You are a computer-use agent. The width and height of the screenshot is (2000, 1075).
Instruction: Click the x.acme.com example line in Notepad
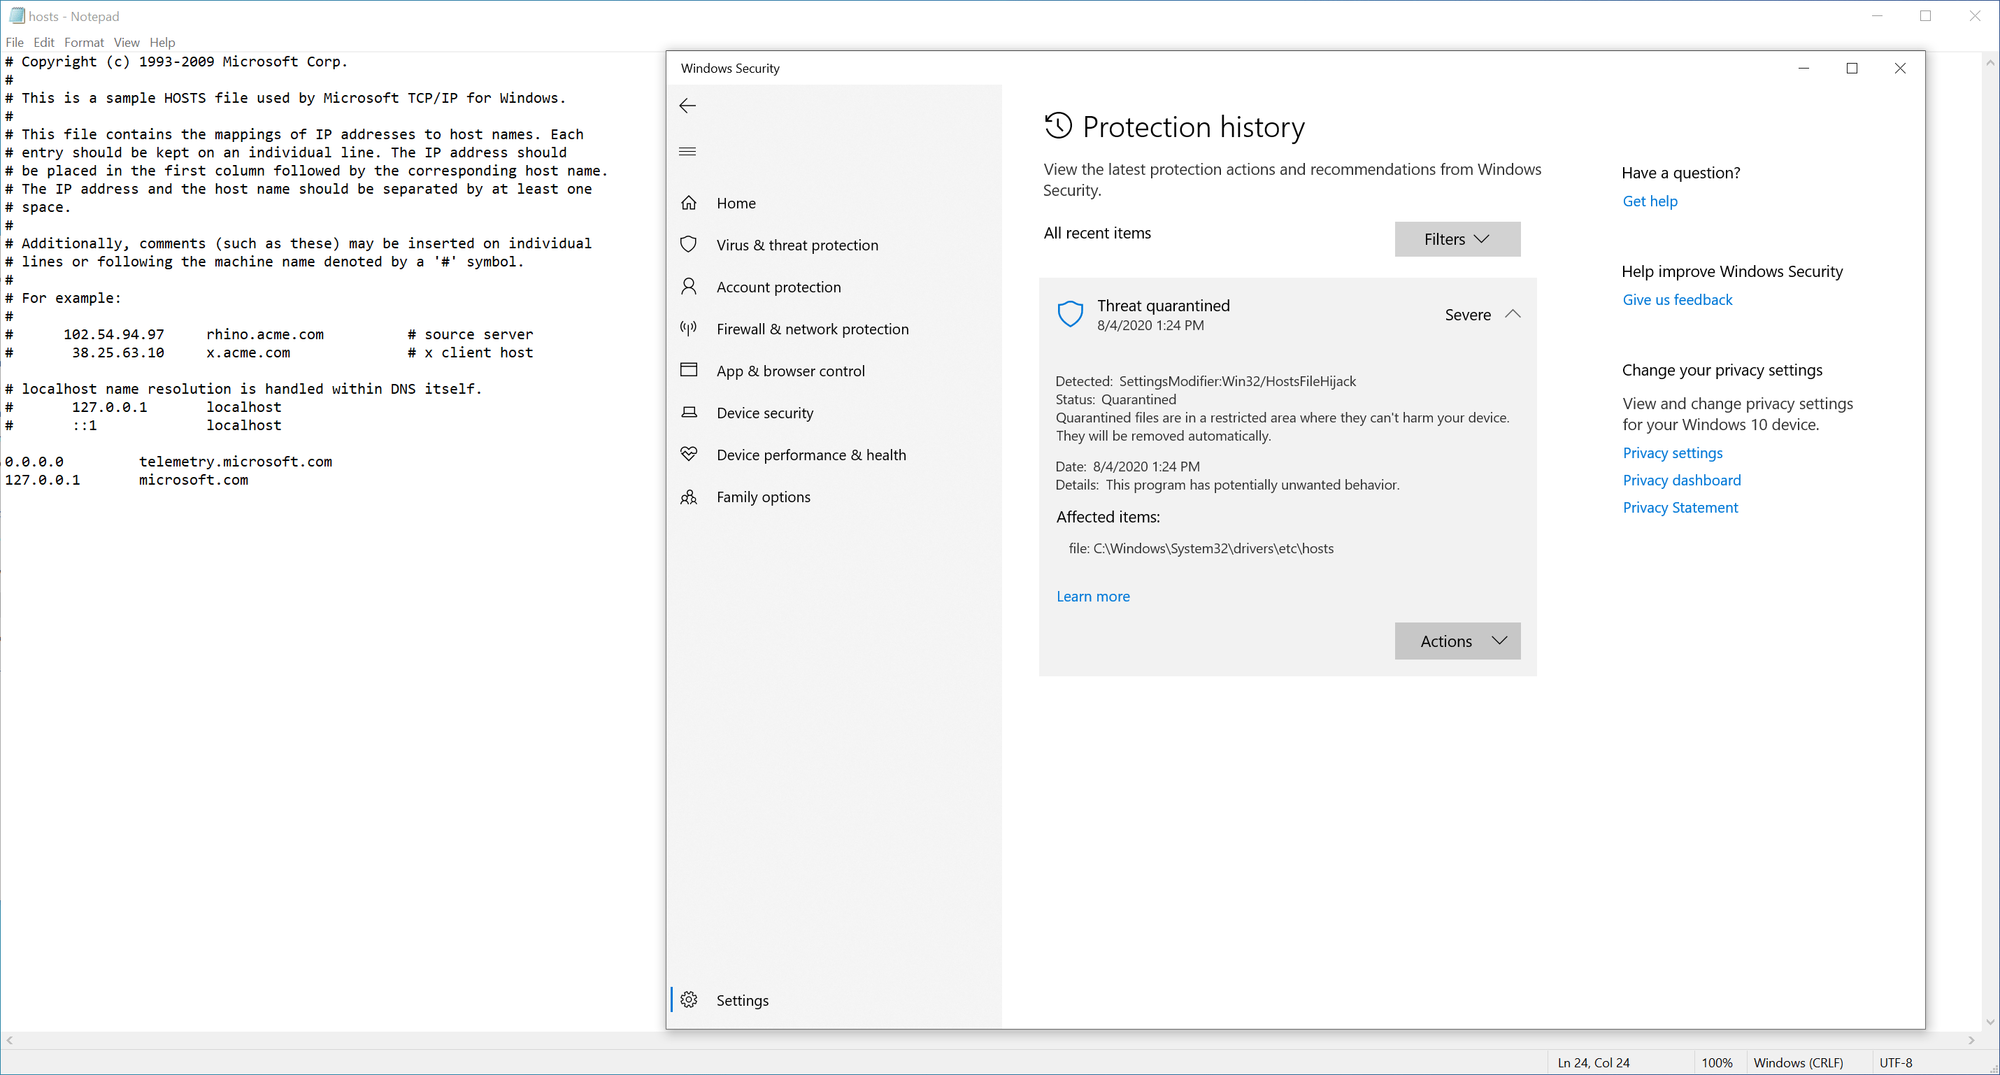(269, 353)
